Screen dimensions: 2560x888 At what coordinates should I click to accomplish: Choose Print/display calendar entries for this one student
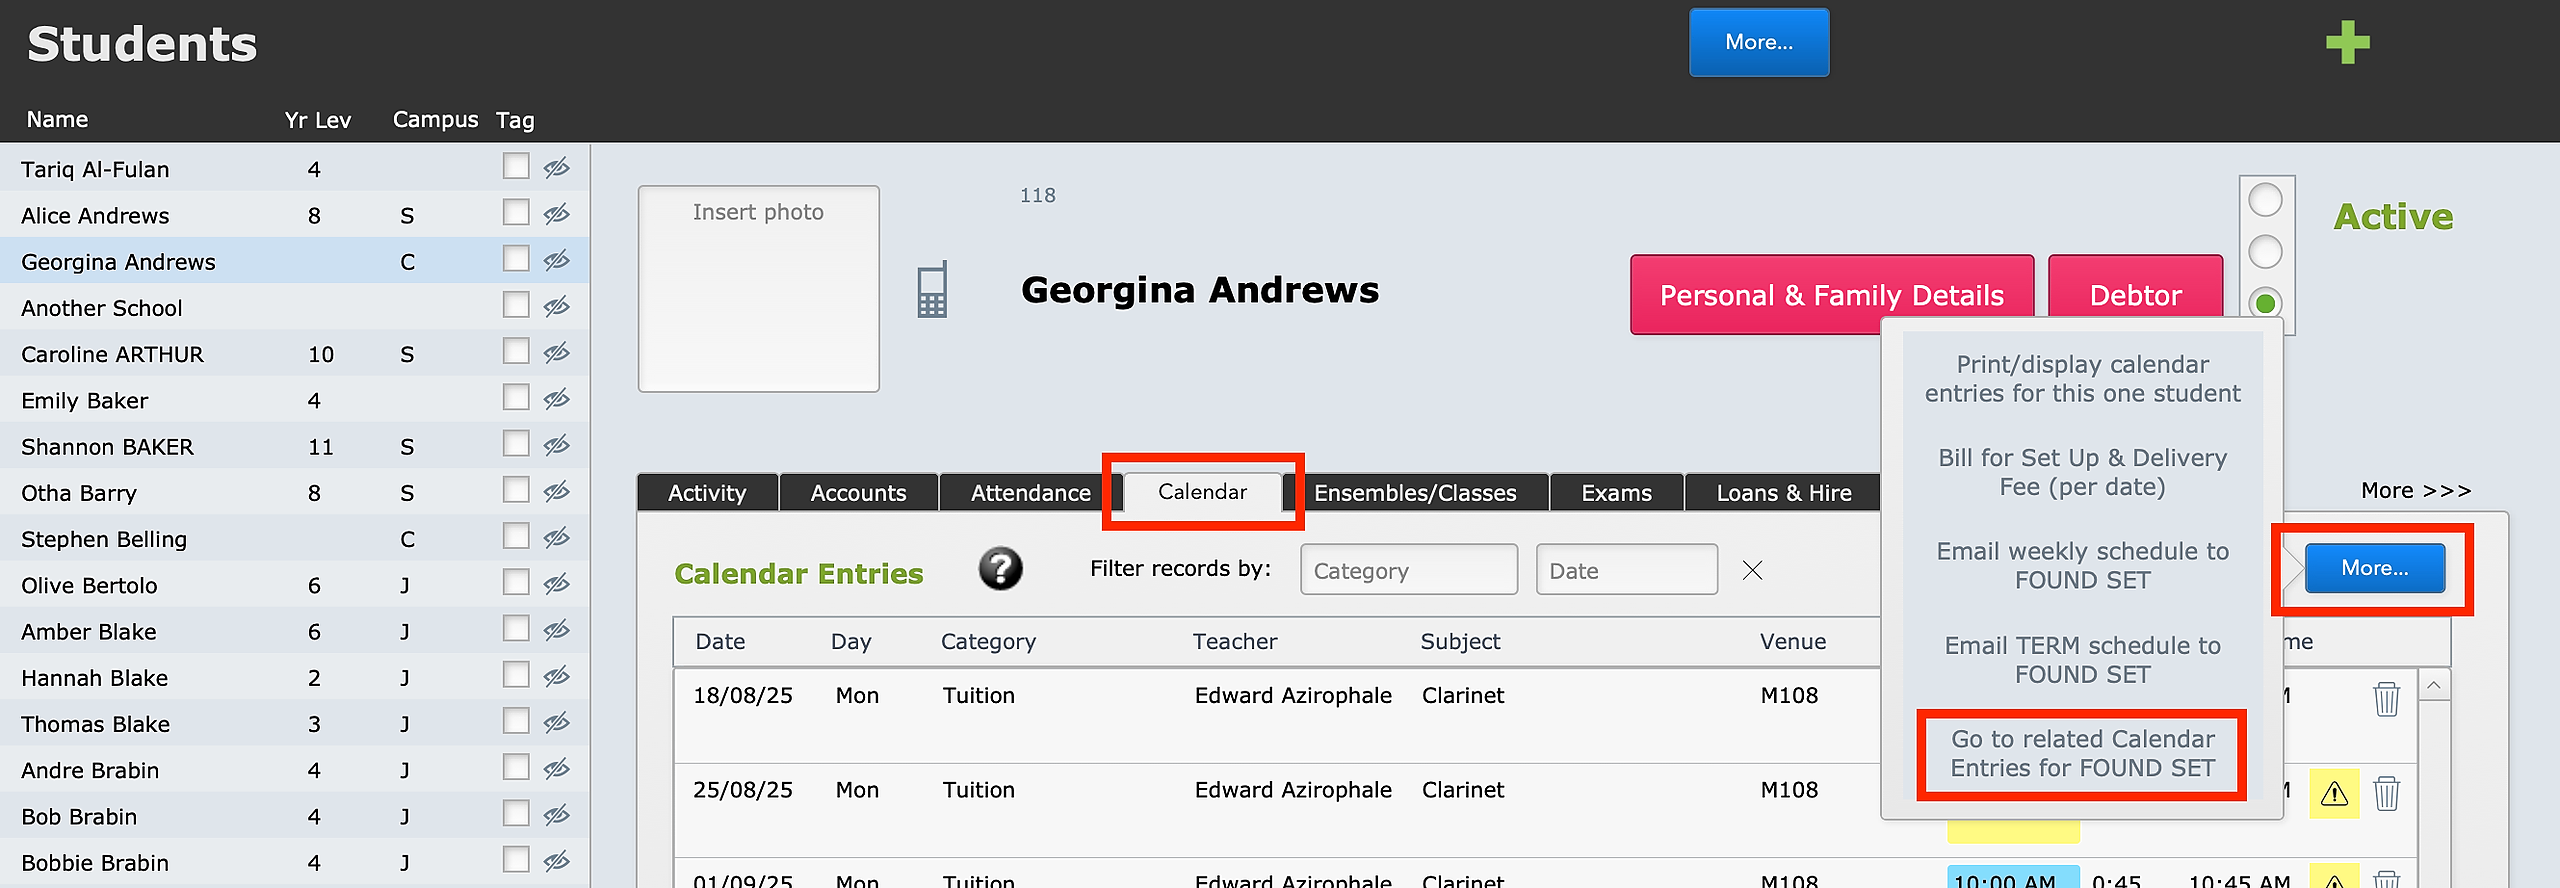pyautogui.click(x=2082, y=379)
